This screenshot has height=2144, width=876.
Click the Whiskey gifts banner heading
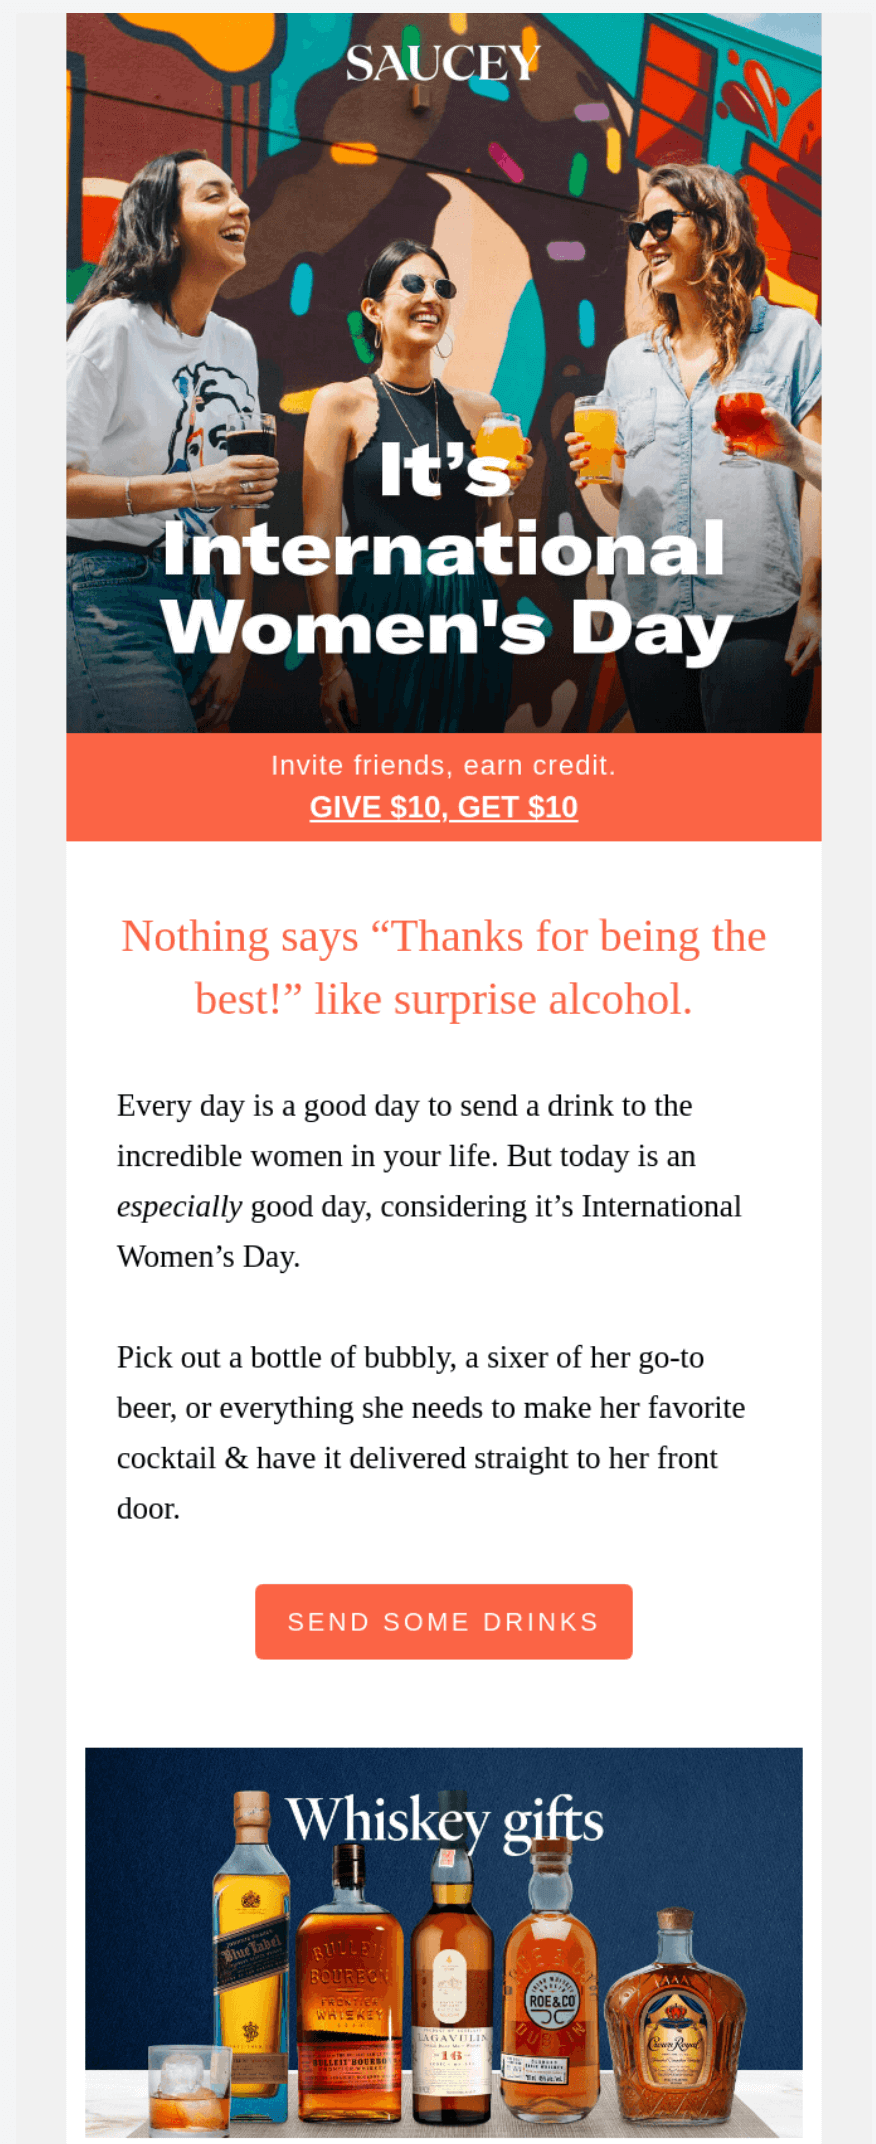click(x=445, y=1821)
